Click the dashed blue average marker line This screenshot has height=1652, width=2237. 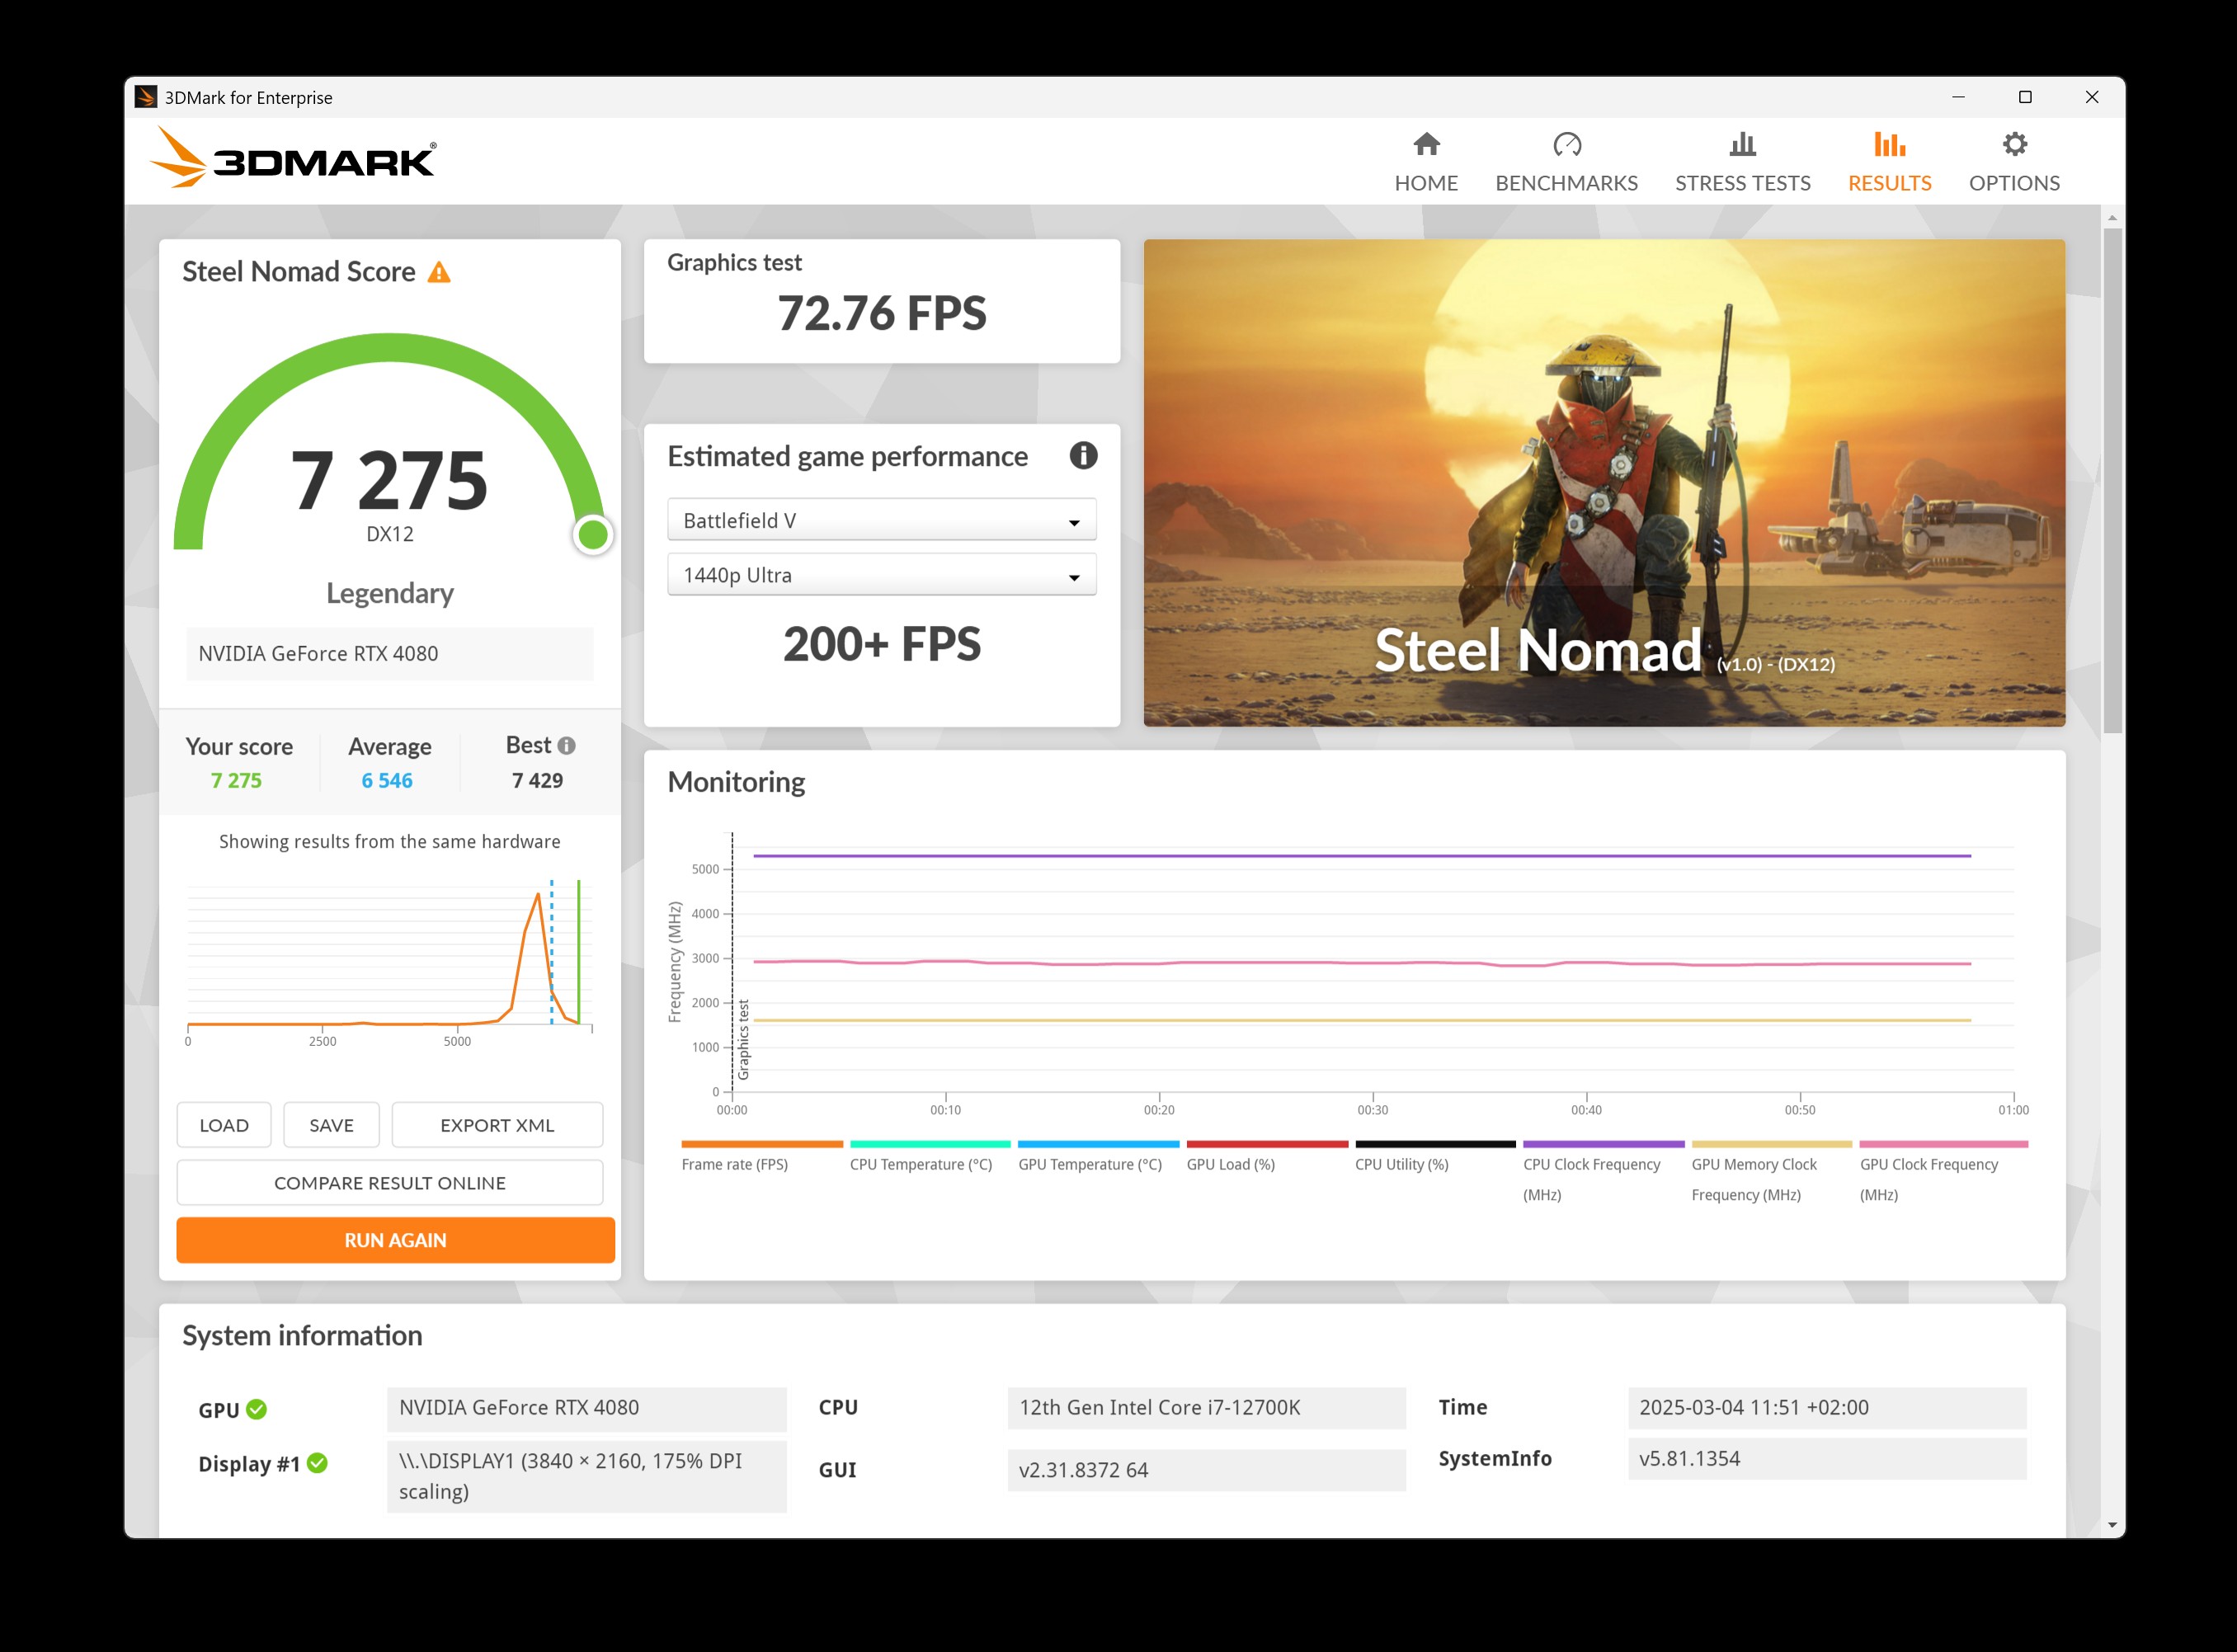tap(551, 951)
